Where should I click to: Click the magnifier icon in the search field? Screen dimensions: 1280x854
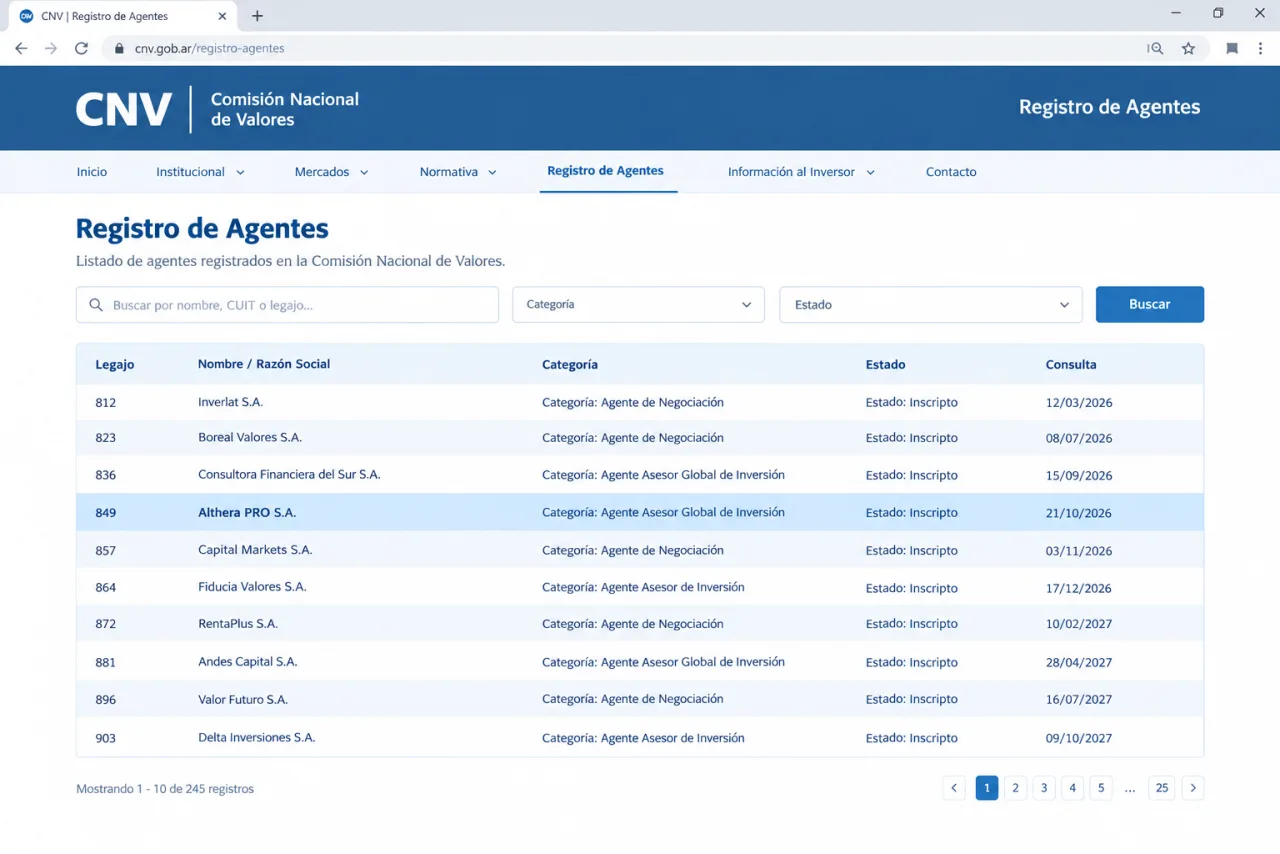96,305
